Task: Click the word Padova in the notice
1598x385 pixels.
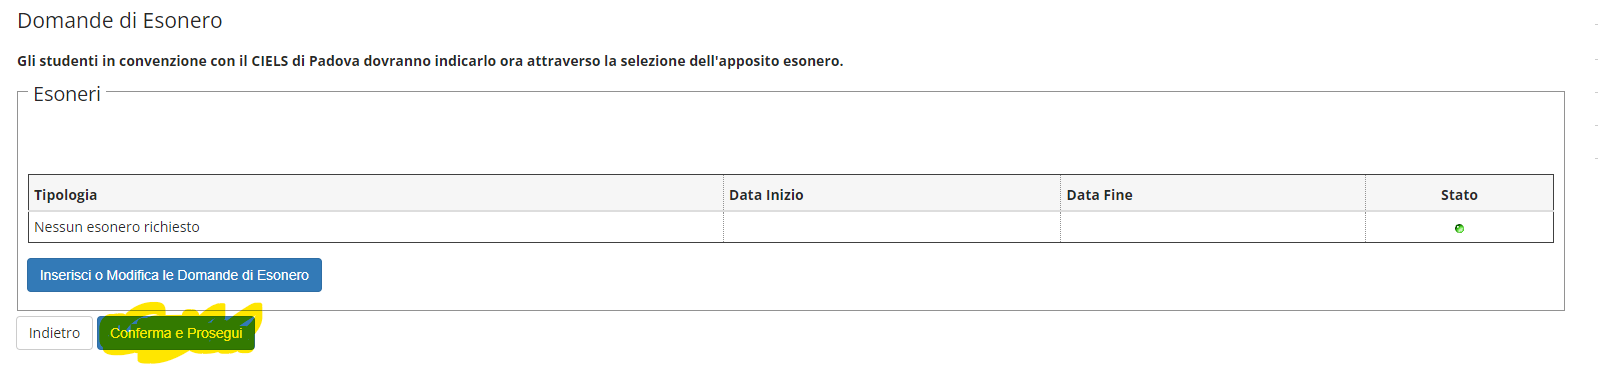Action: tap(334, 61)
